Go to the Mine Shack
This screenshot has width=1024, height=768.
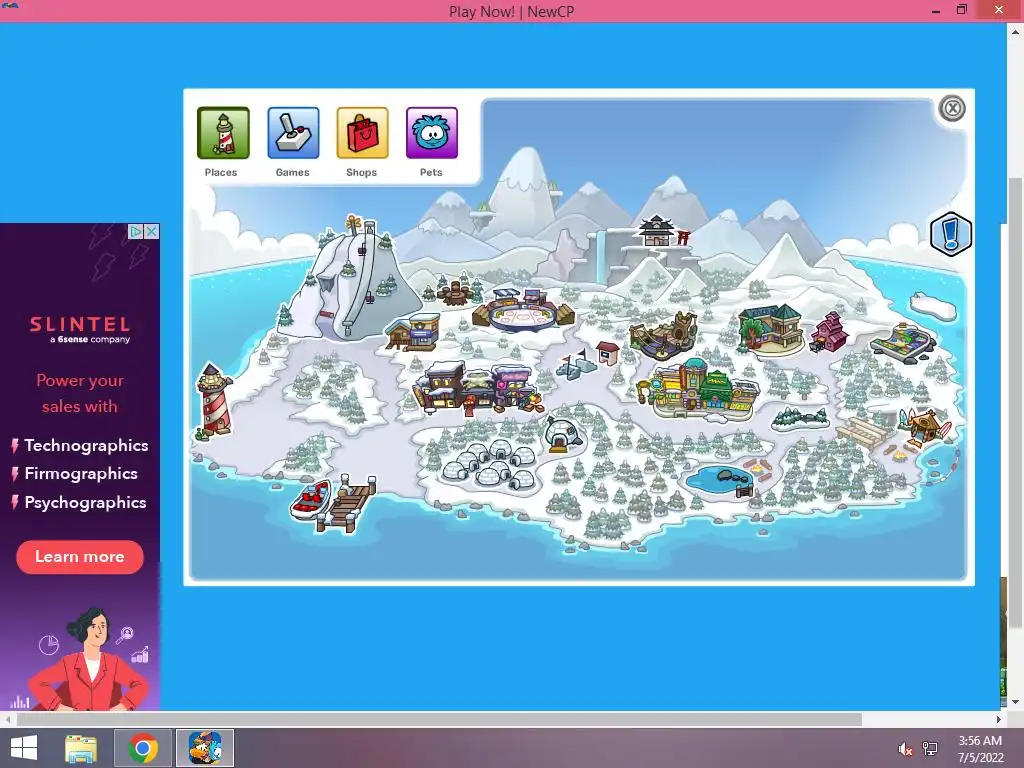[663, 335]
